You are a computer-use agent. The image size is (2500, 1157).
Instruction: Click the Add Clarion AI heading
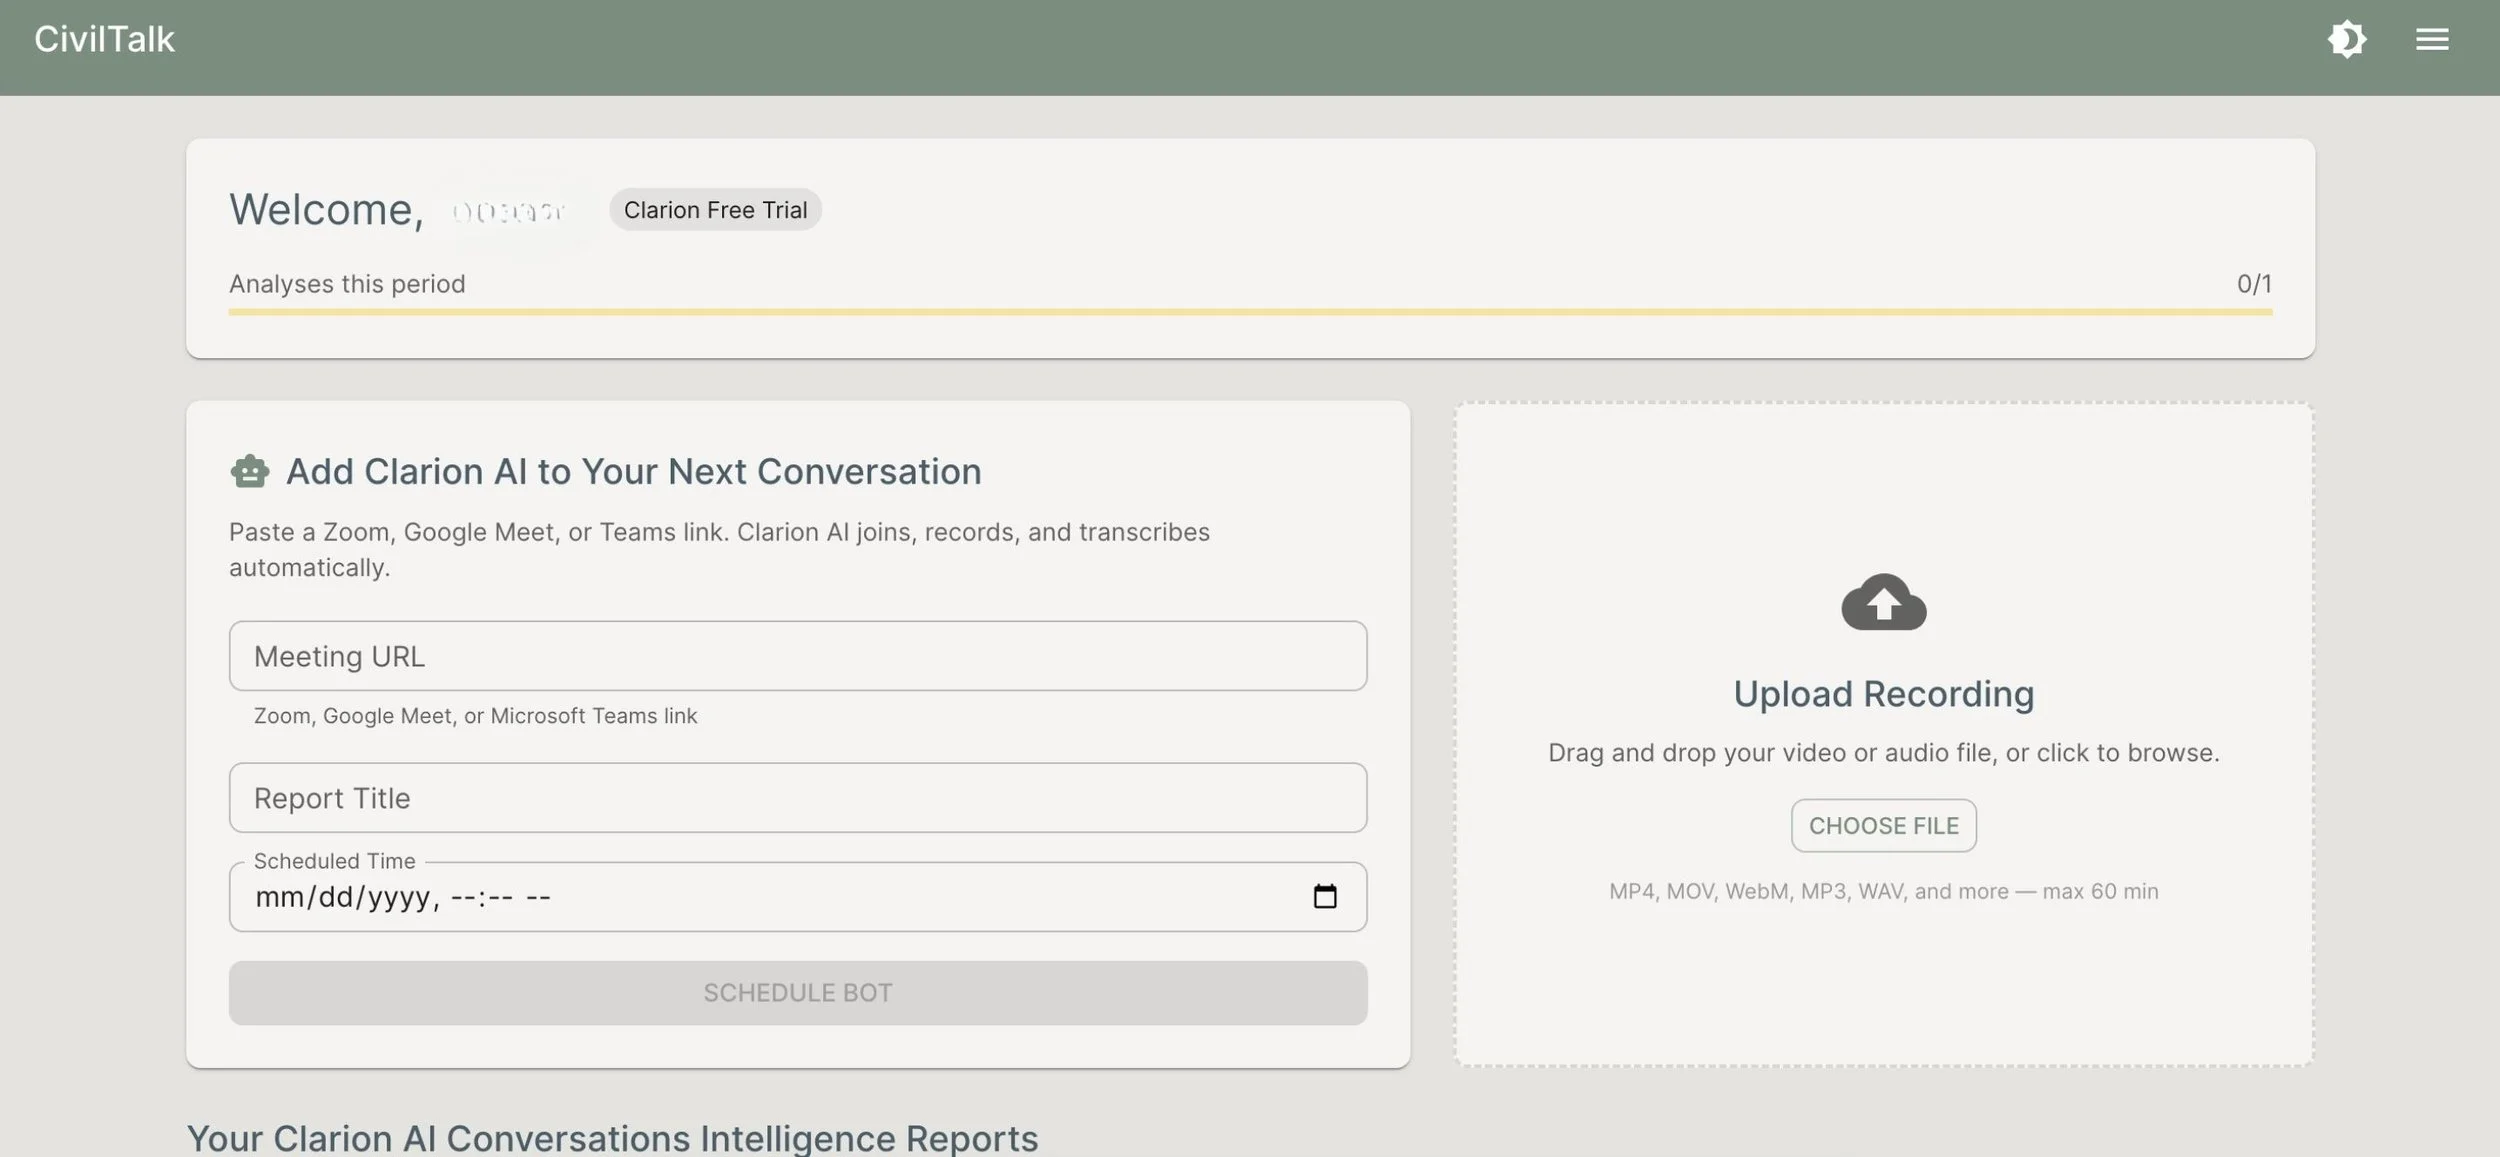(633, 472)
